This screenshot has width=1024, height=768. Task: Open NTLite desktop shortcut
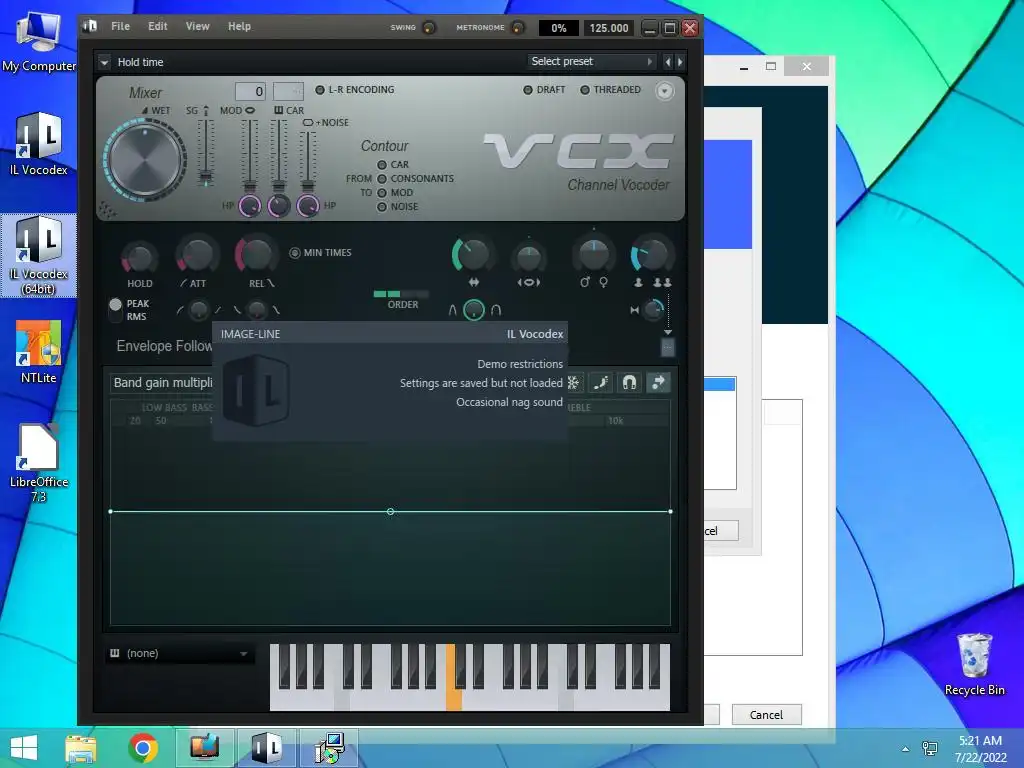click(38, 351)
